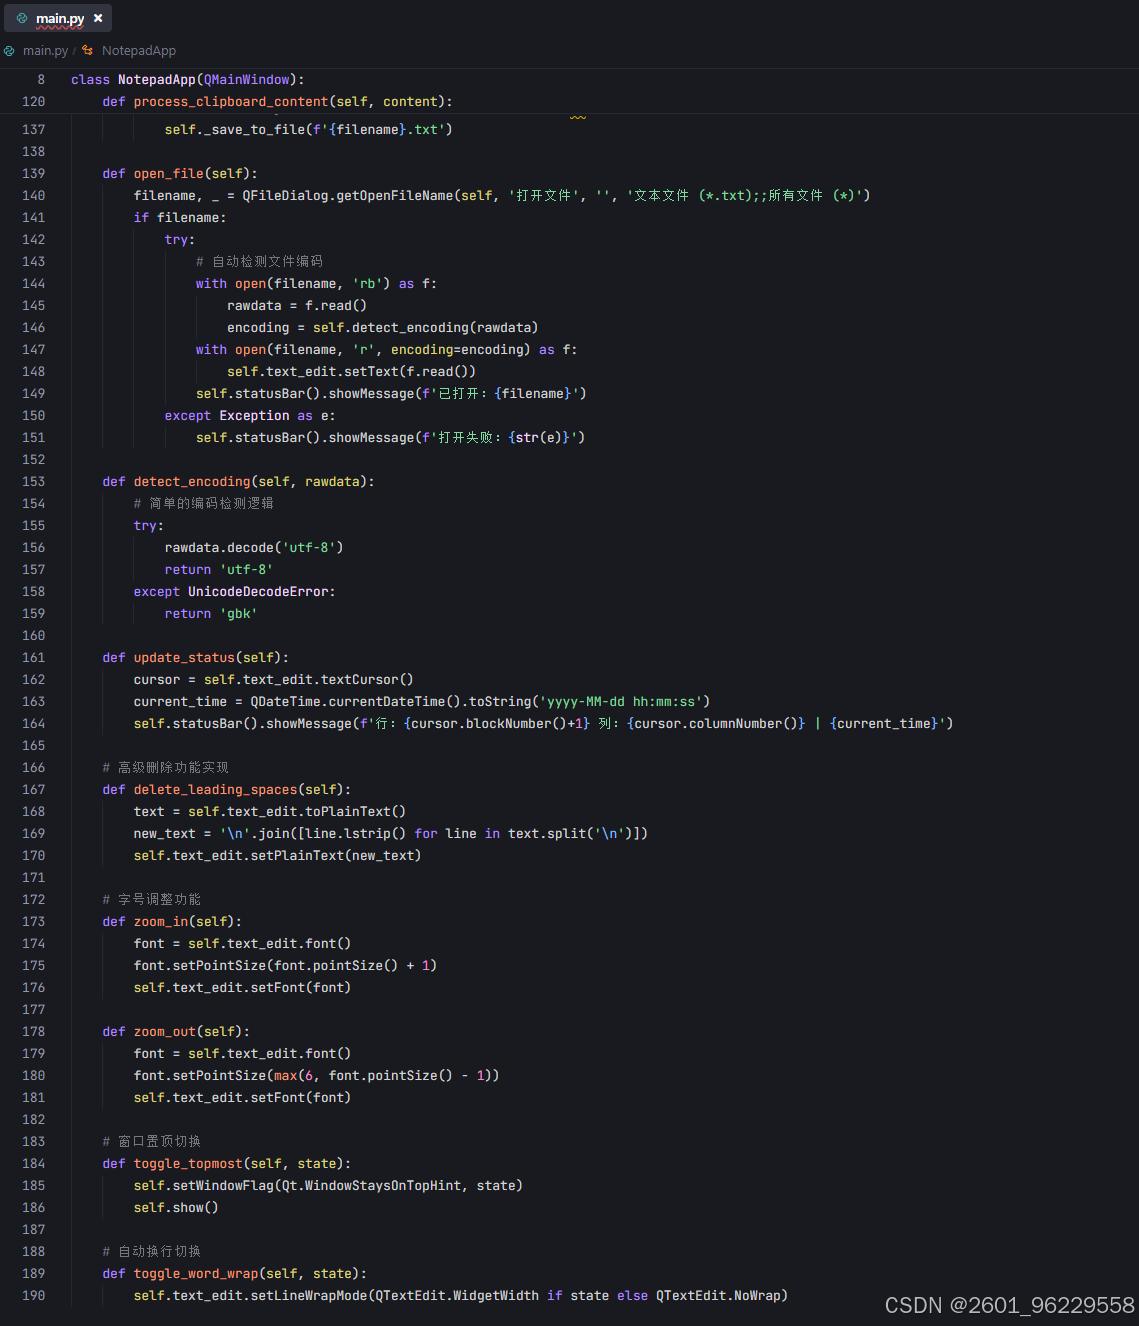This screenshot has height=1326, width=1139.
Task: Click the 已打开 status message line
Action: pyautogui.click(x=391, y=393)
